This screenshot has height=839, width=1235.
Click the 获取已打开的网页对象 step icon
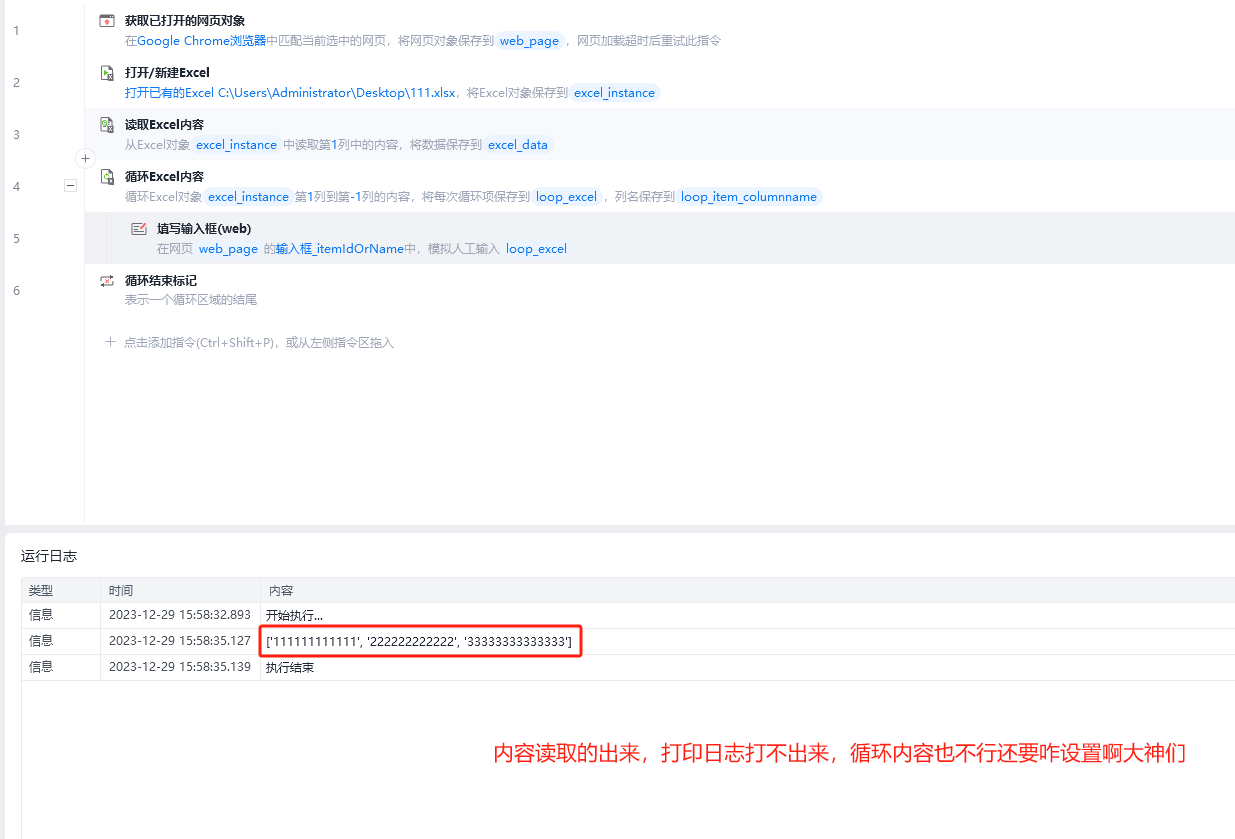[107, 21]
